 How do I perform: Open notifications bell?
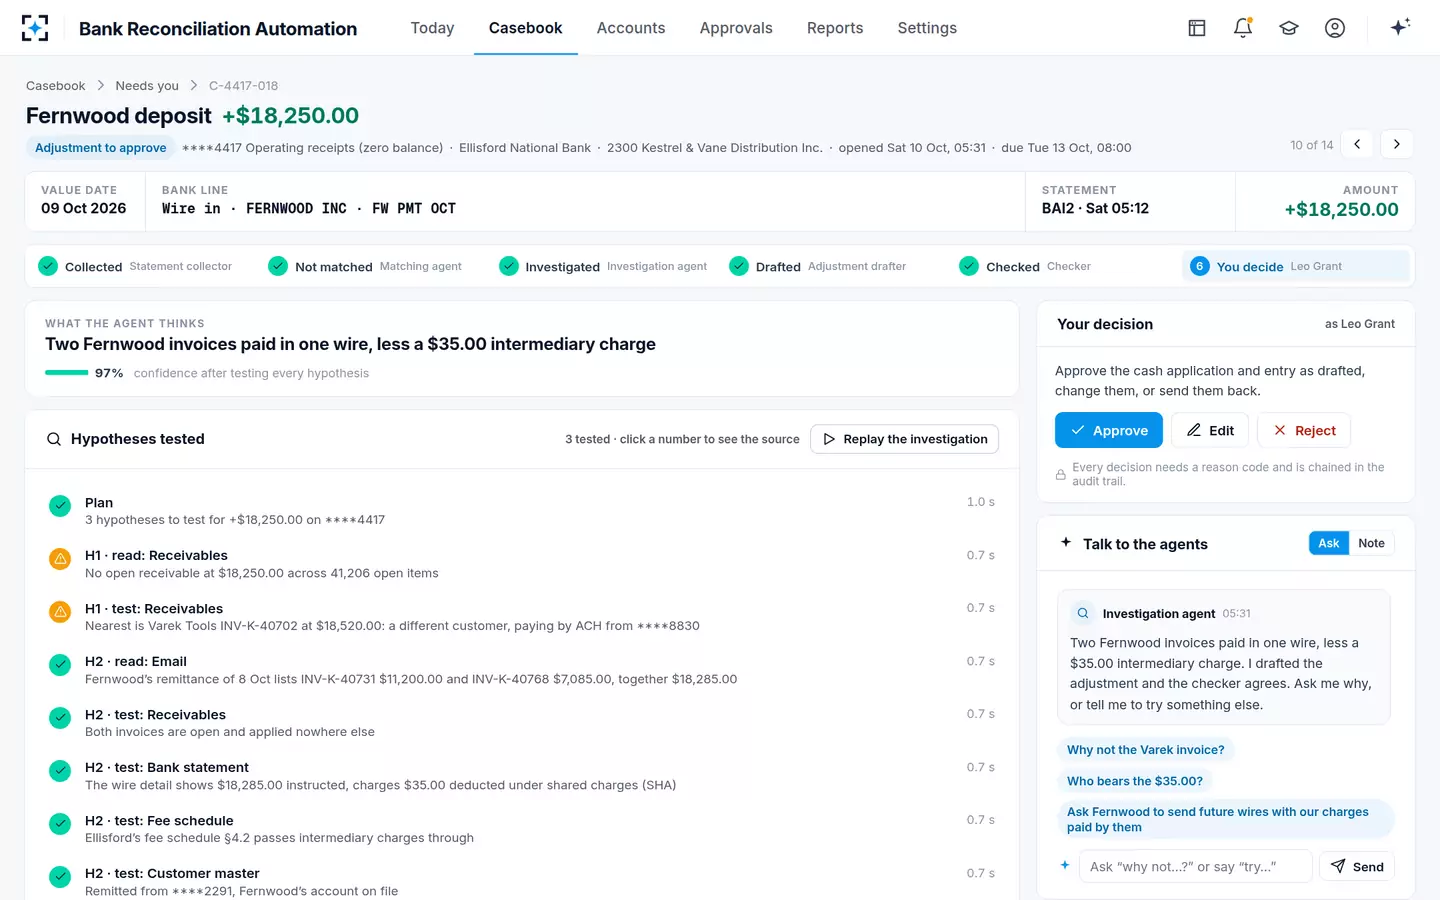[x=1243, y=28]
